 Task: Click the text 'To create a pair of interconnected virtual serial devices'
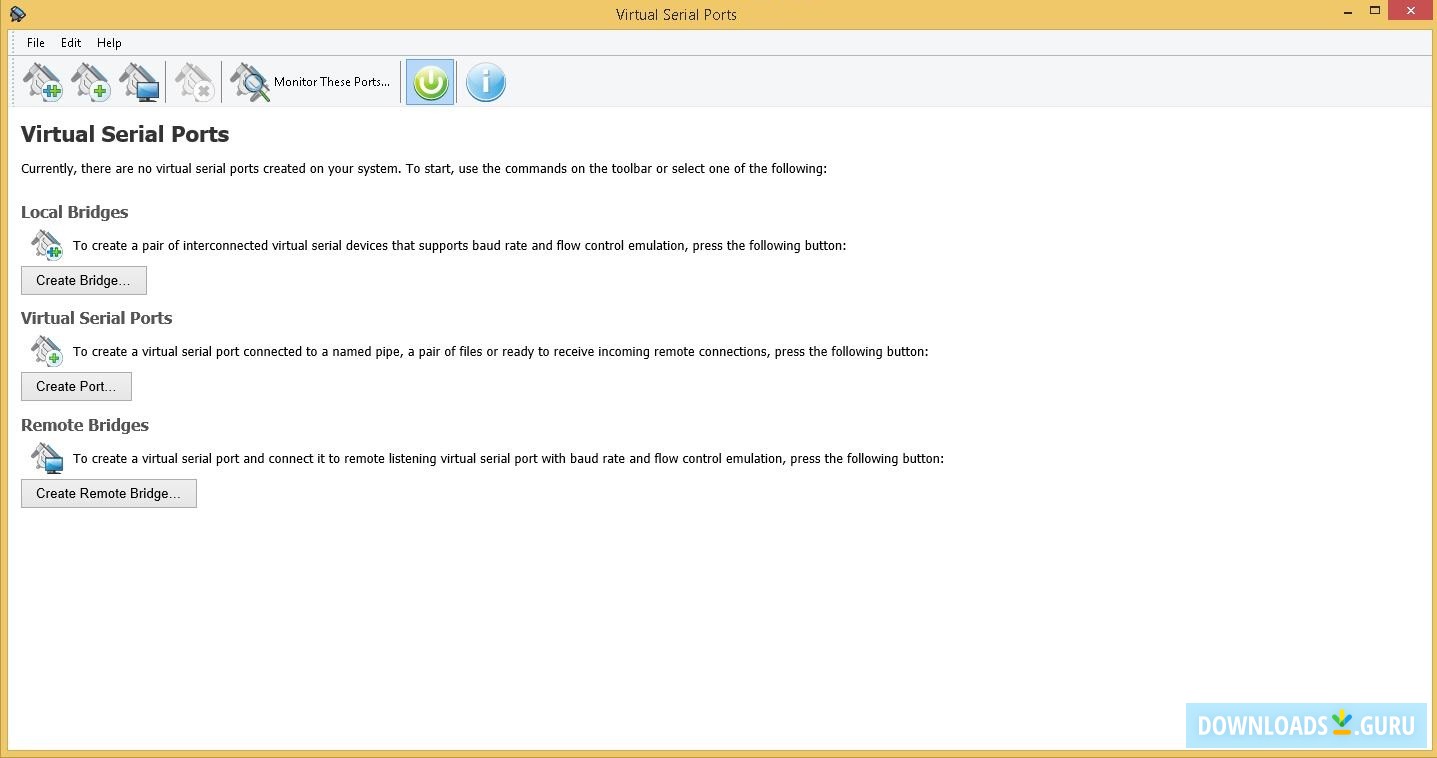(460, 246)
